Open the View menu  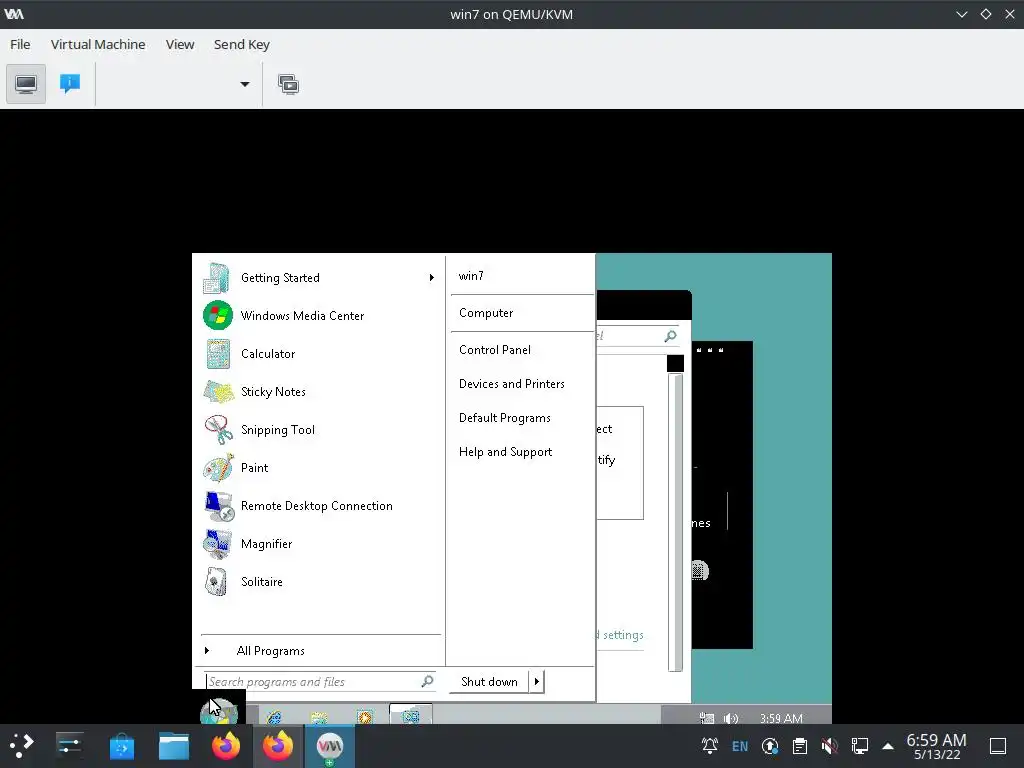pyautogui.click(x=180, y=44)
